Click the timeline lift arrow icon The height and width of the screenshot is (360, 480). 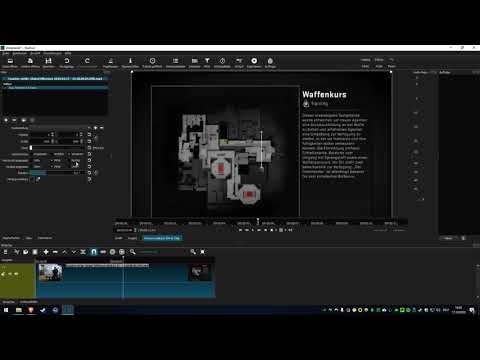point(65,252)
